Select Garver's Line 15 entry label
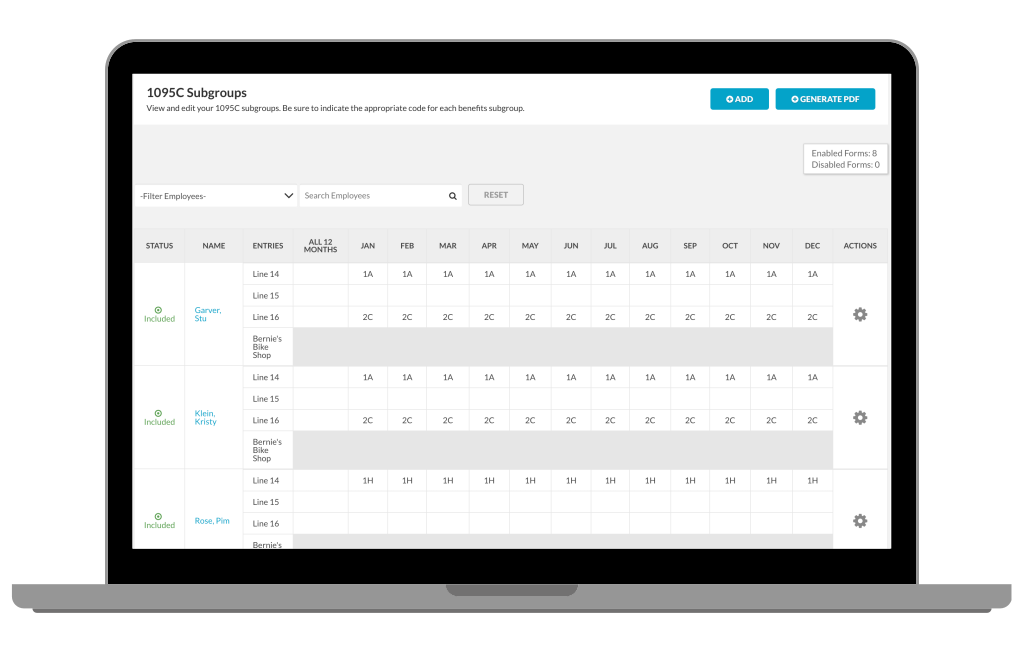 point(266,296)
